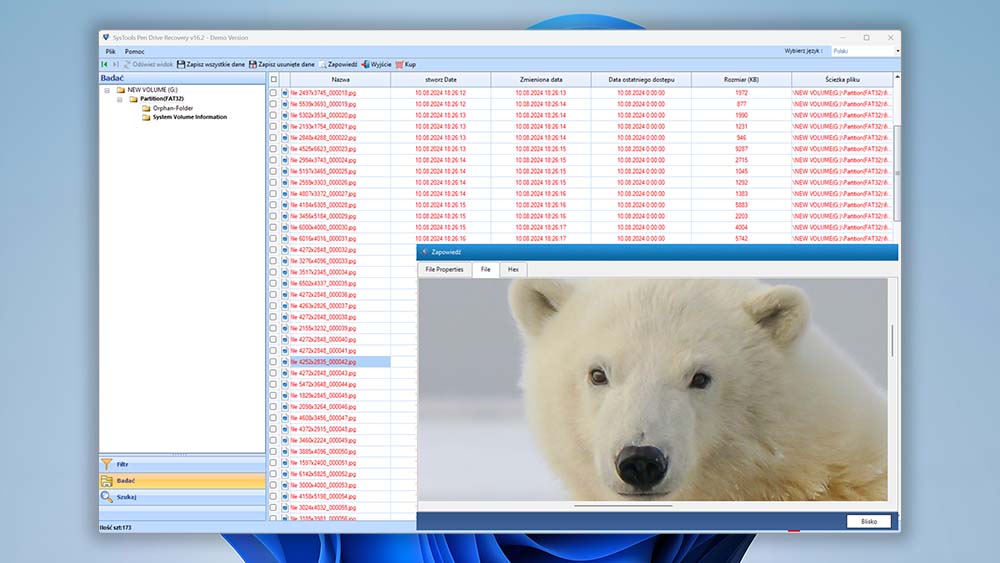Viewport: 1000px width, 563px height.
Task: Click file icon of 5472x3648_000044.jpg
Action: click(x=285, y=384)
